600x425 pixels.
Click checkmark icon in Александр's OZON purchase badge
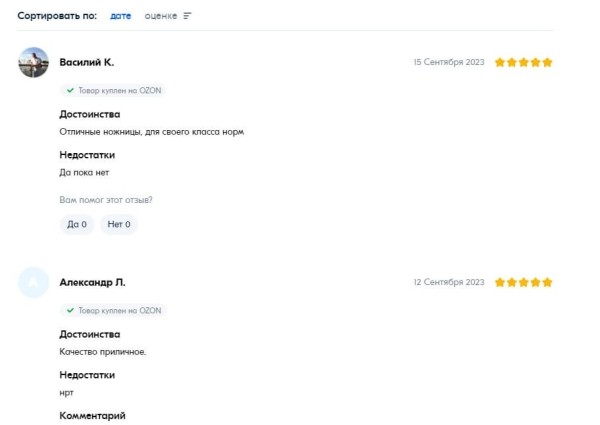point(70,311)
